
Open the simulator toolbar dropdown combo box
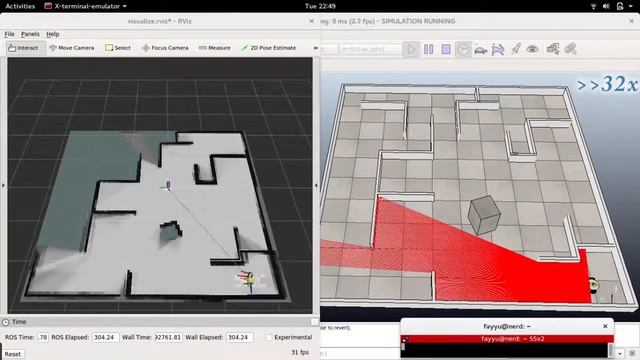371,49
